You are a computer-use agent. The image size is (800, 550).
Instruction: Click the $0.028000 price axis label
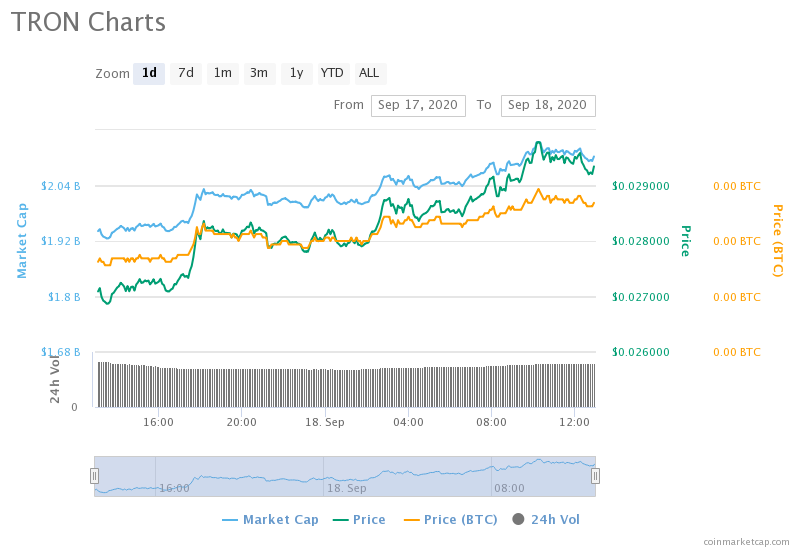click(x=641, y=241)
